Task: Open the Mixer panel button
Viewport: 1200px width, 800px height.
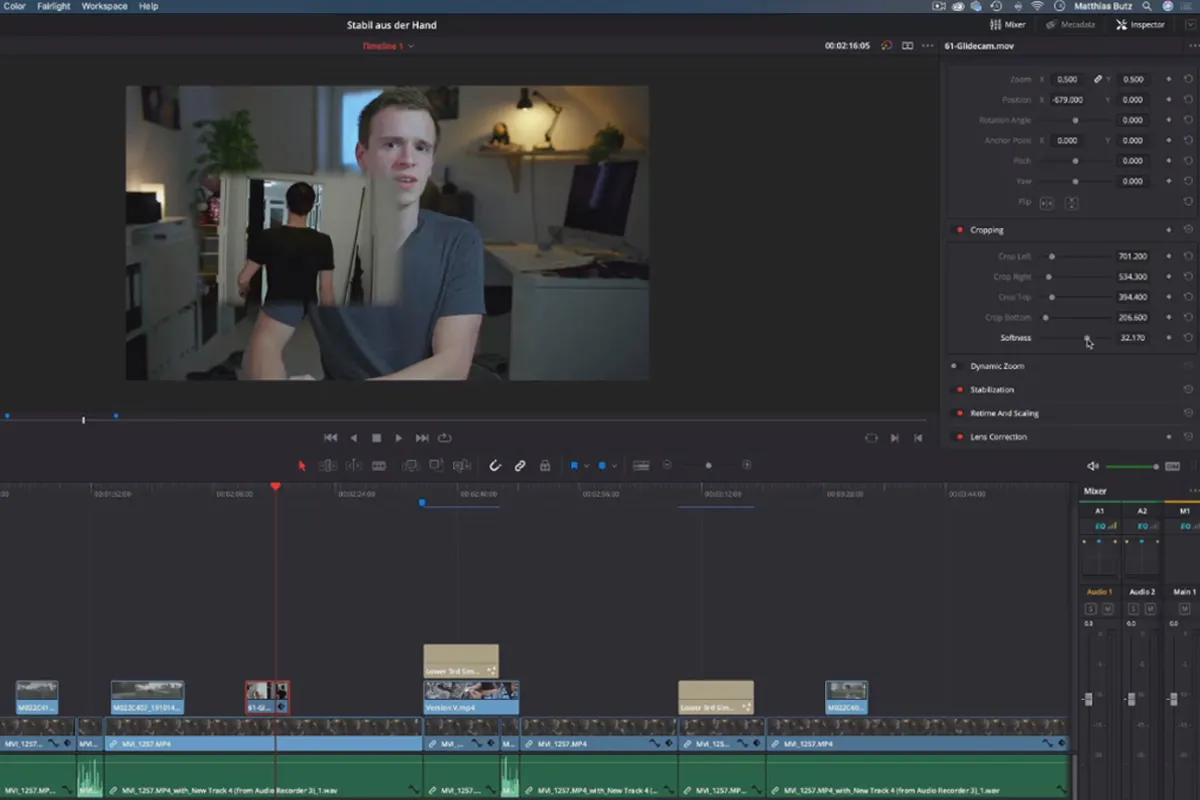Action: pos(1008,24)
